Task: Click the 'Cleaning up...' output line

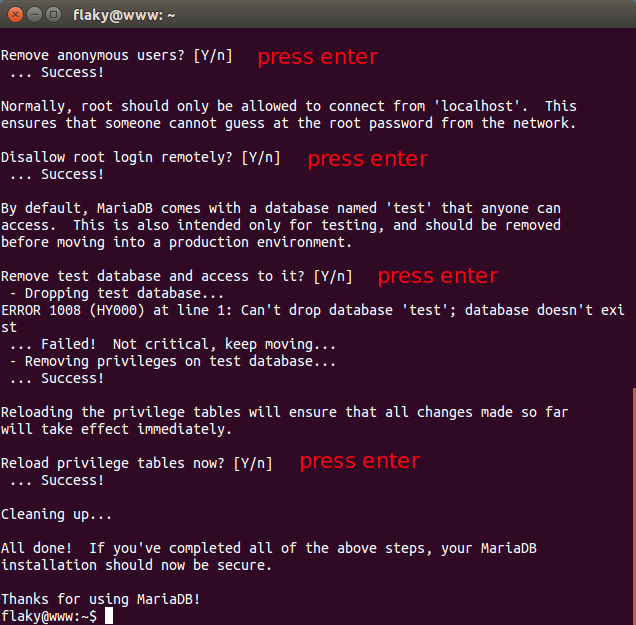Action: tap(57, 514)
